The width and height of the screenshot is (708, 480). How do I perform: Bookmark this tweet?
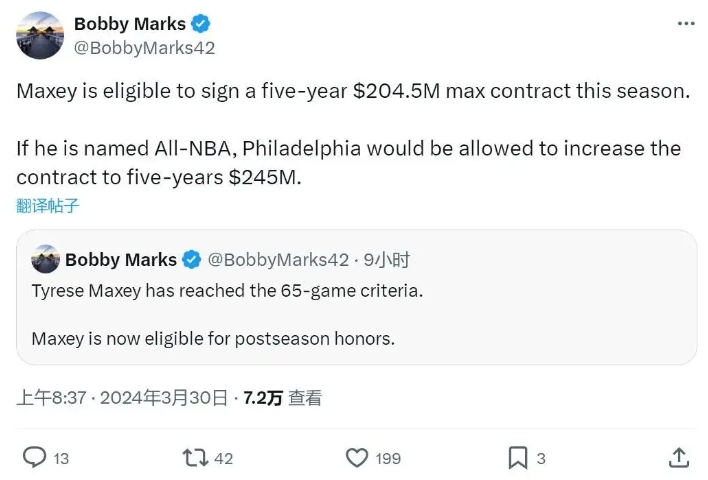tap(517, 457)
